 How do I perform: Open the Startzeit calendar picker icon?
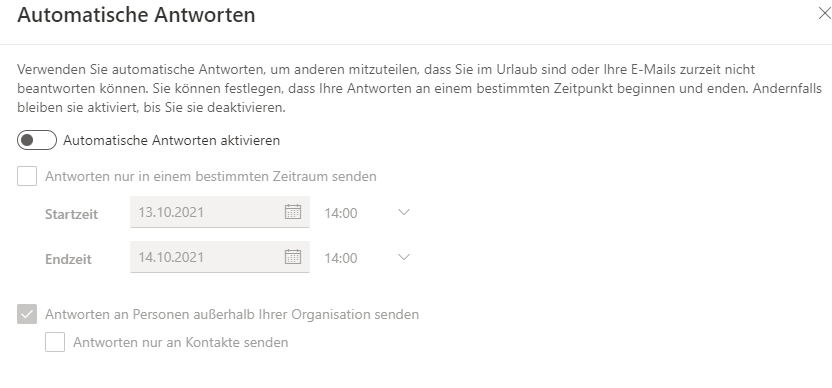point(293,212)
